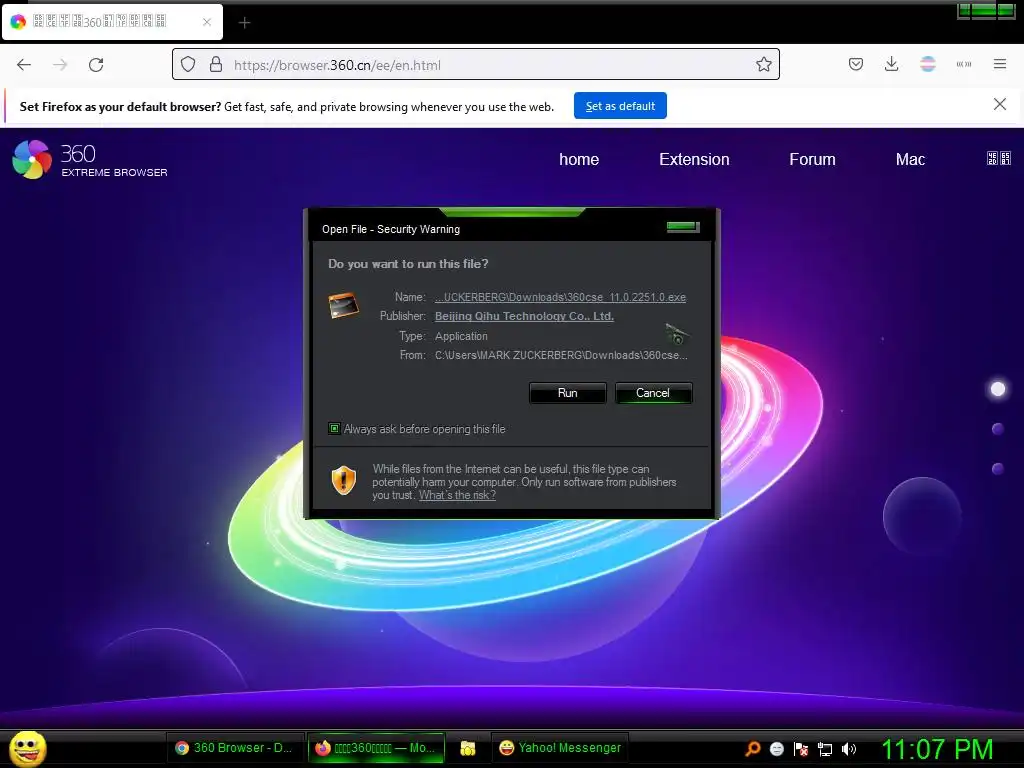Open the Extension nav item
1024x768 pixels.
(694, 159)
